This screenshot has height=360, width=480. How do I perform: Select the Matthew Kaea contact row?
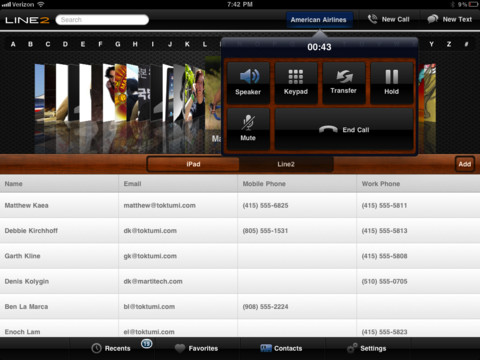click(x=240, y=205)
